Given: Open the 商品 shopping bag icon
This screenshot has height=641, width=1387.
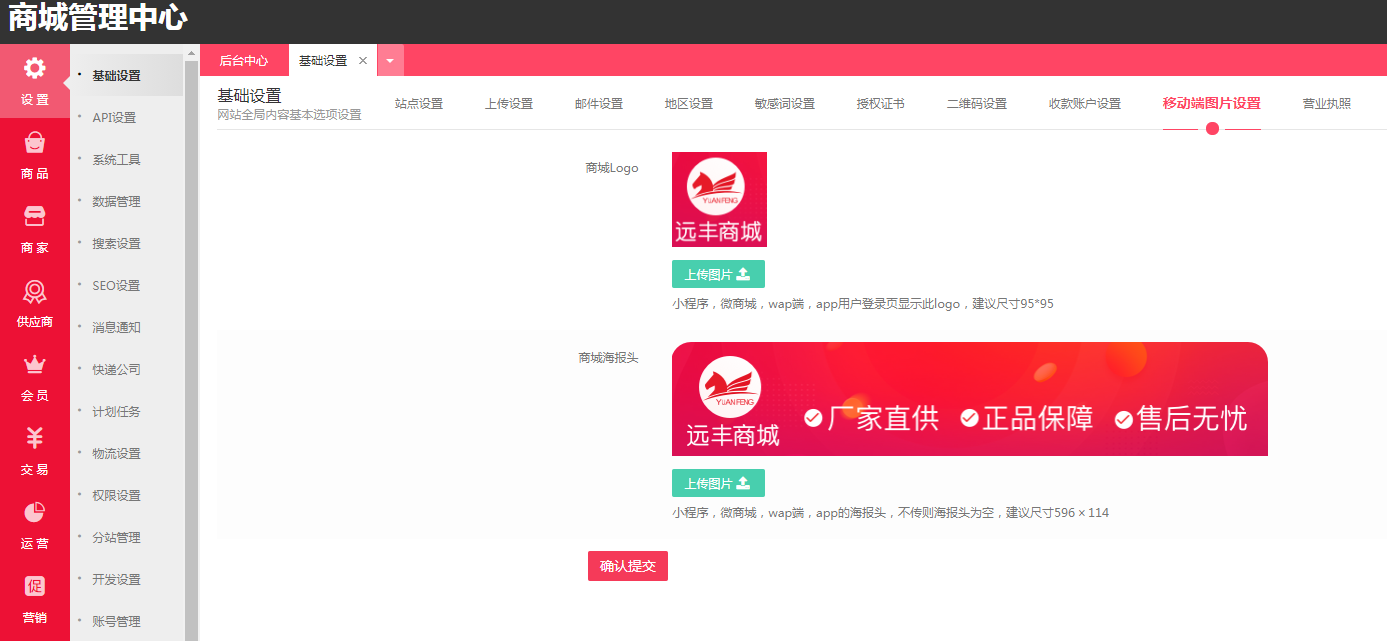Looking at the screenshot, I should (x=35, y=143).
